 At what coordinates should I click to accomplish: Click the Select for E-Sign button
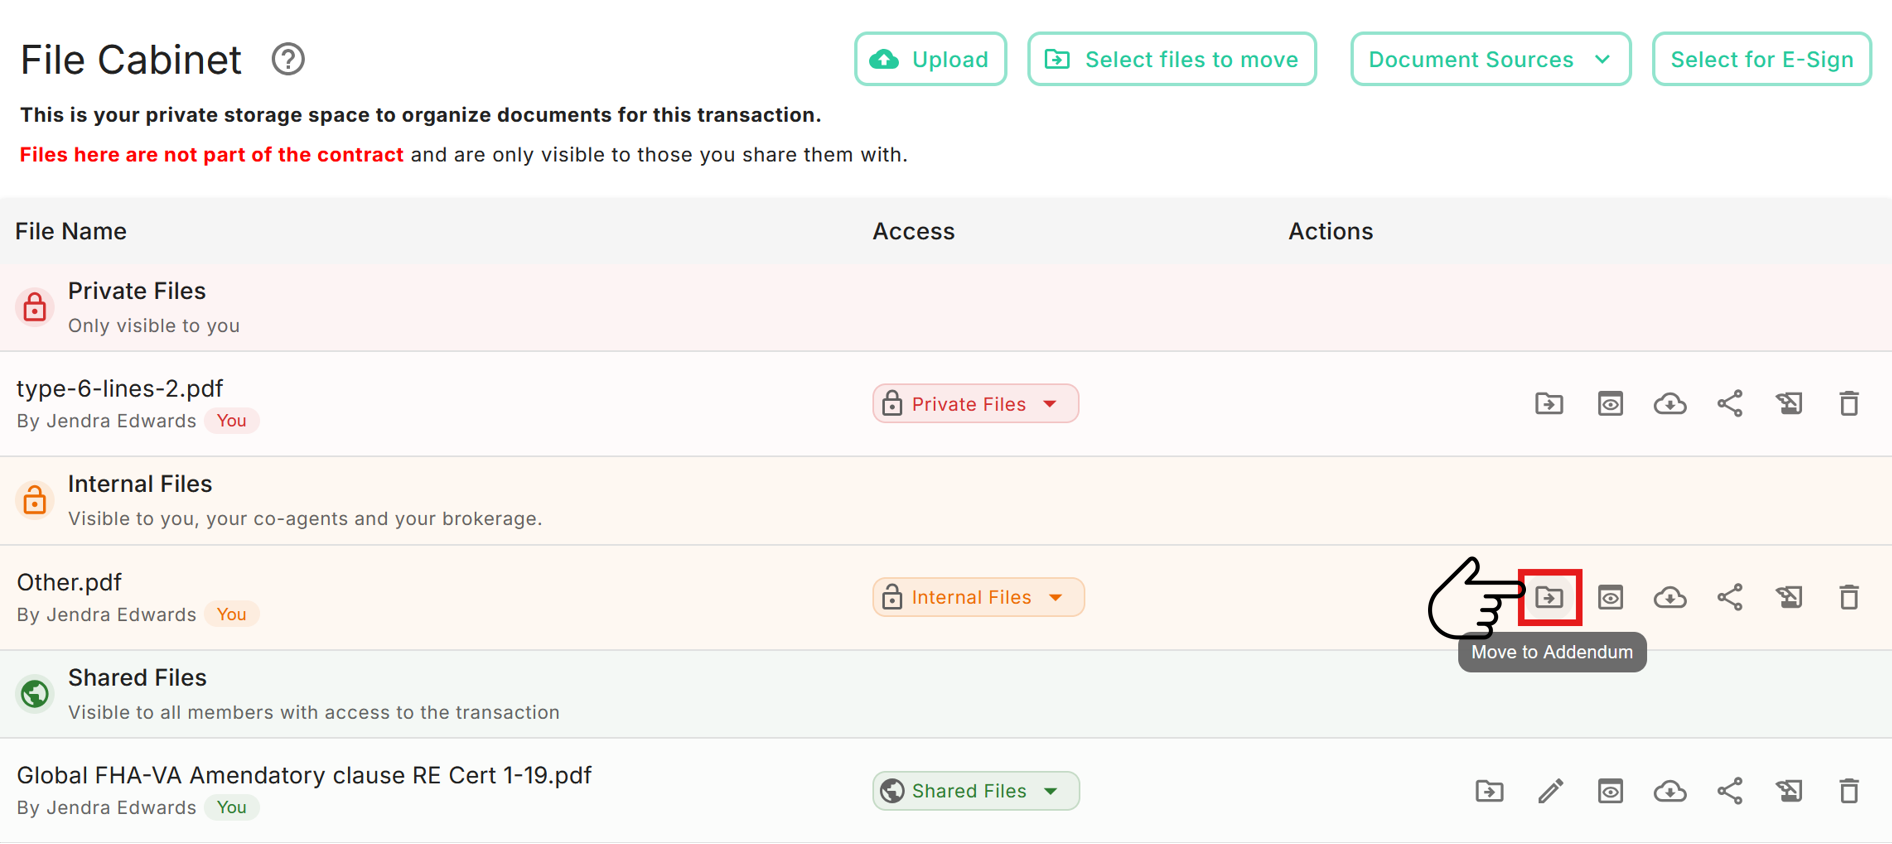coord(1761,59)
